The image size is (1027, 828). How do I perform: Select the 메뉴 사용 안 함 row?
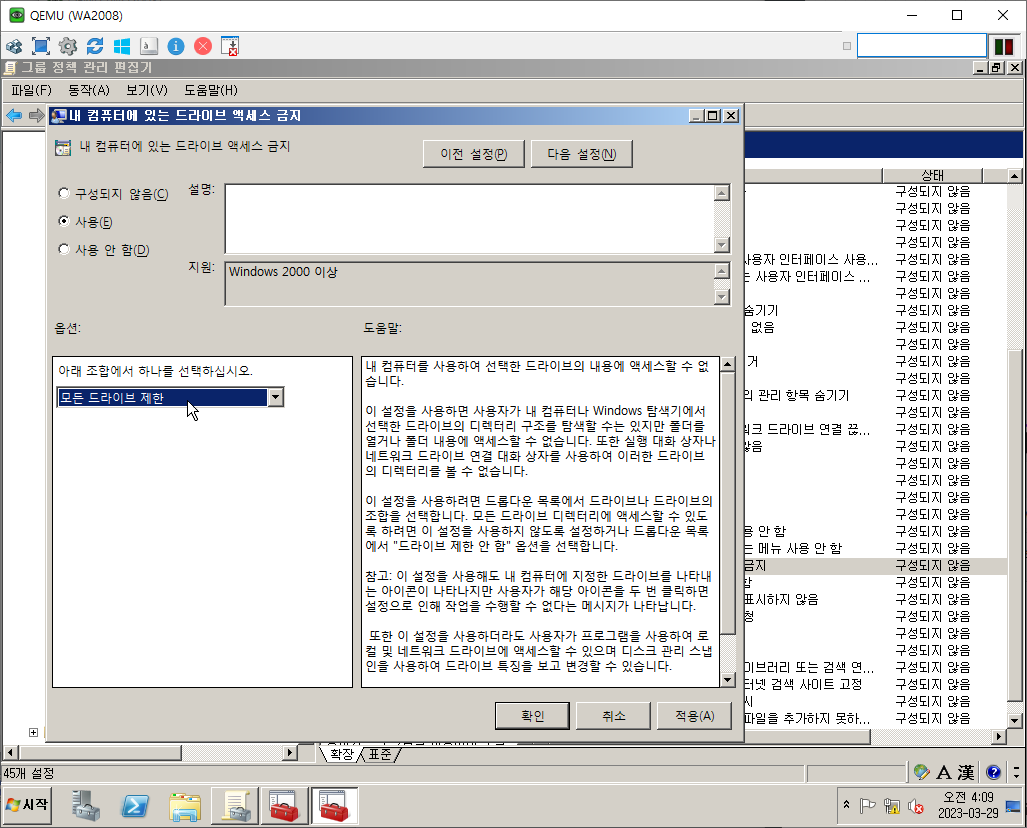tap(874, 548)
